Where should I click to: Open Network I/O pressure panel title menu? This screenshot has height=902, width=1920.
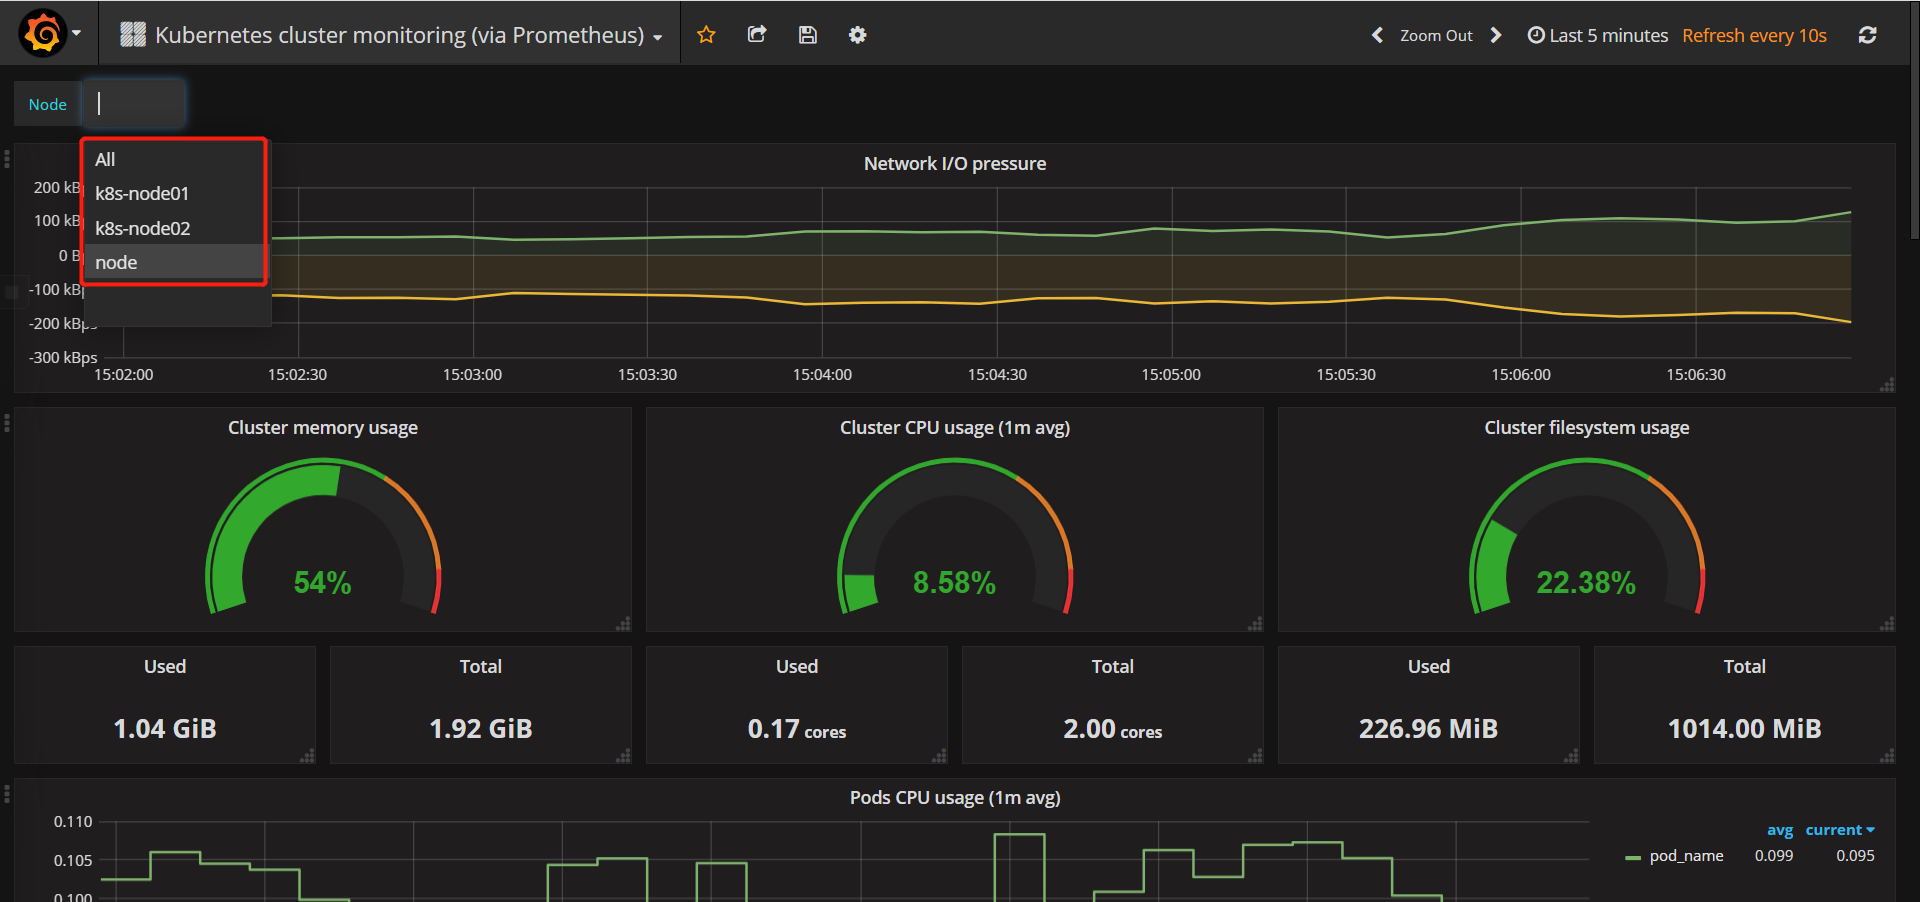click(x=955, y=163)
